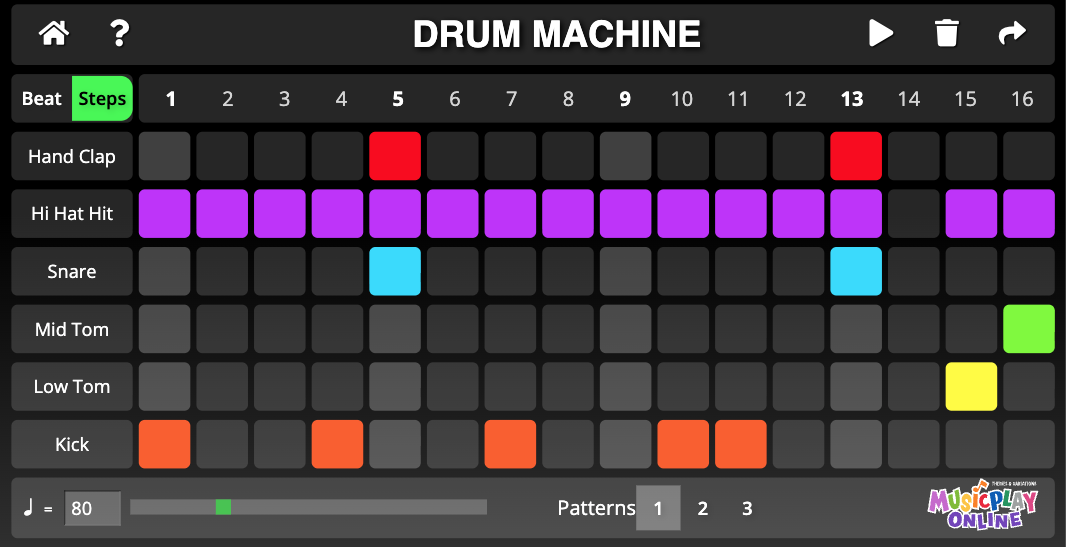Turn off the green Mid Tom step 16
The width and height of the screenshot is (1066, 547).
(x=1029, y=329)
